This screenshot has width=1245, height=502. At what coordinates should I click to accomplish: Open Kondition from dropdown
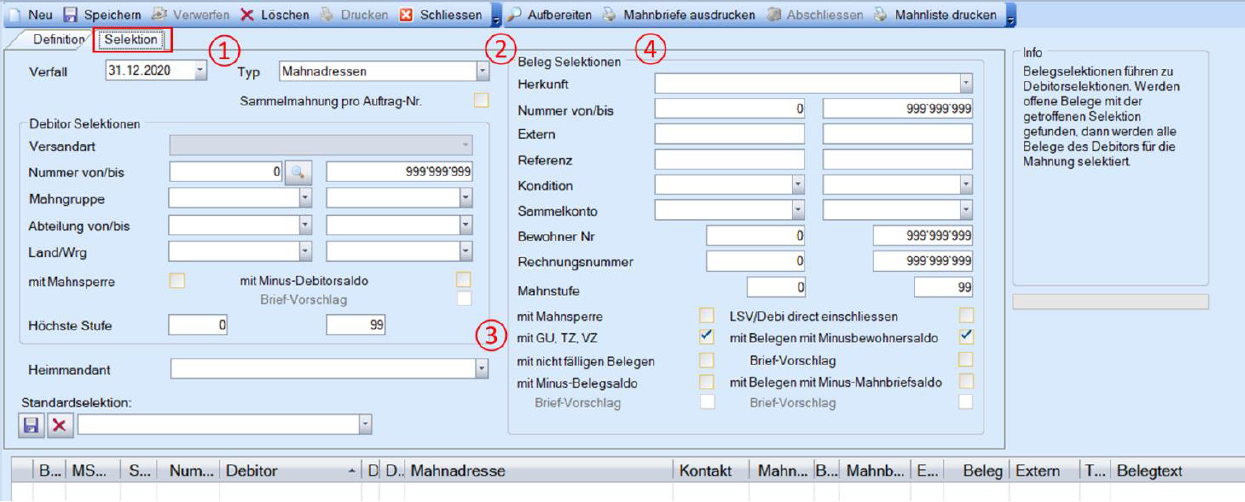pos(797,185)
